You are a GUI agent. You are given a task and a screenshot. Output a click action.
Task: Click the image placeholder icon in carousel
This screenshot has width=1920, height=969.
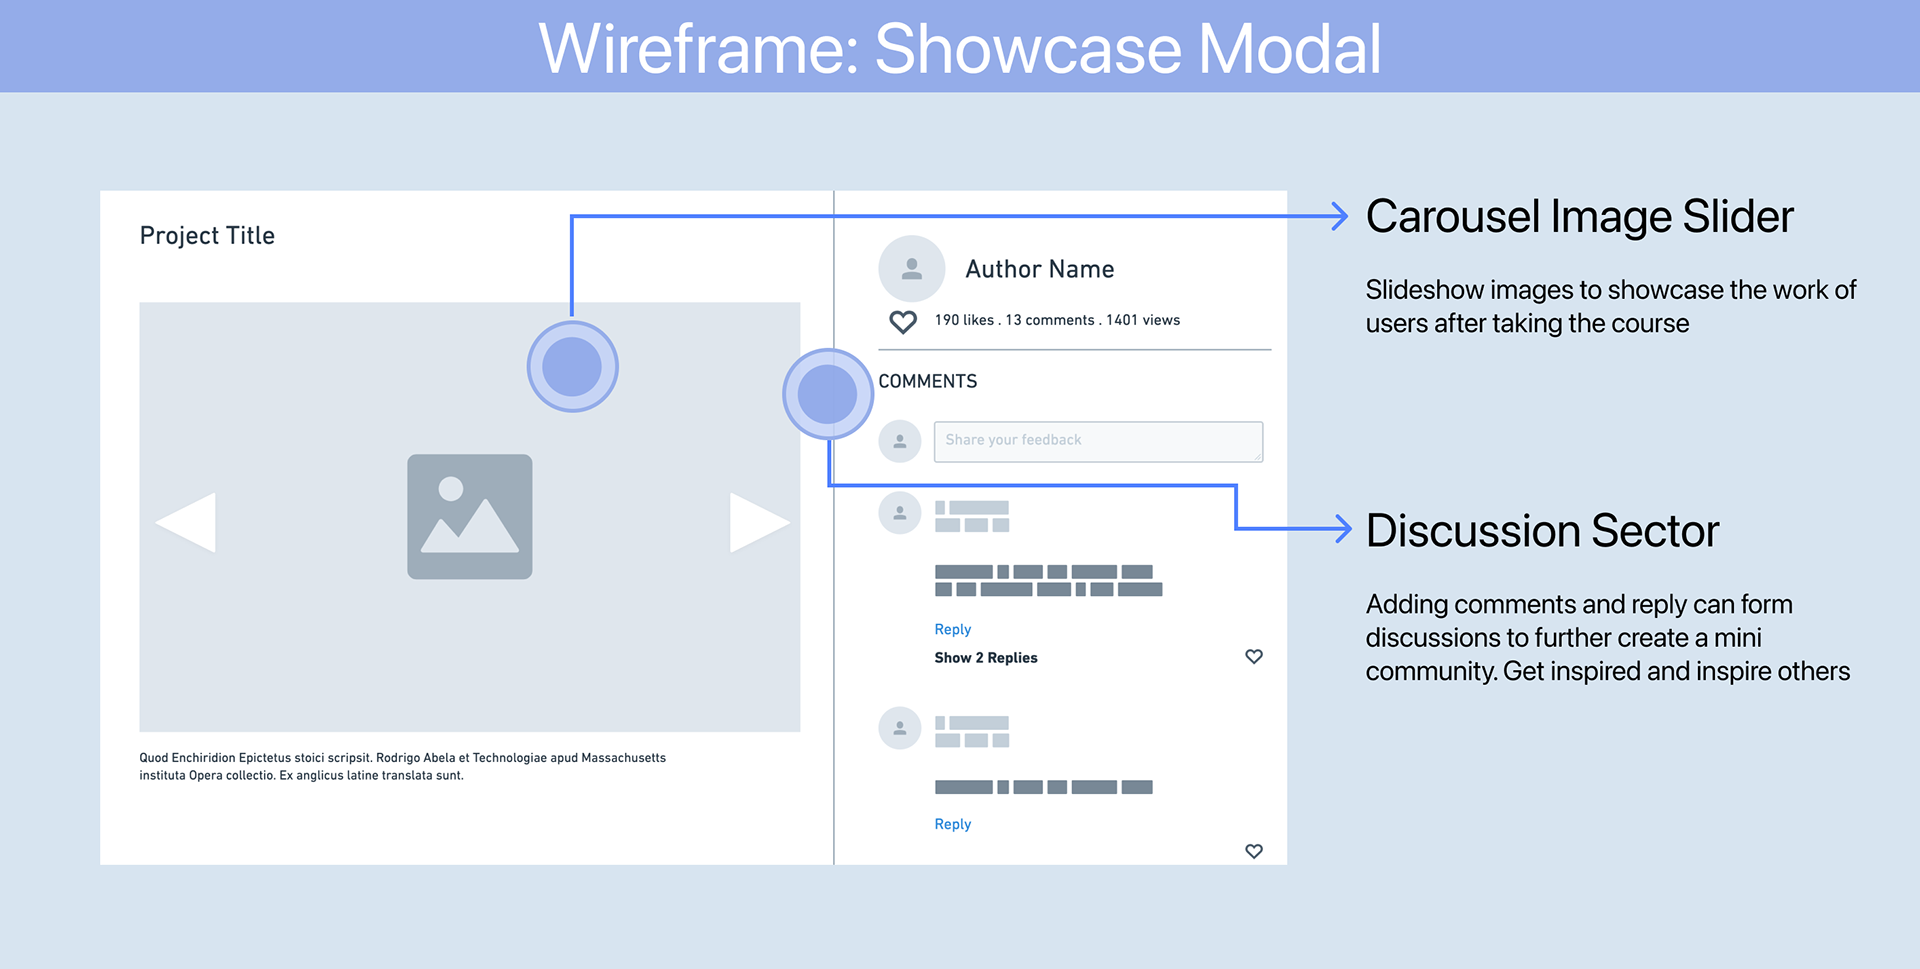pos(470,517)
